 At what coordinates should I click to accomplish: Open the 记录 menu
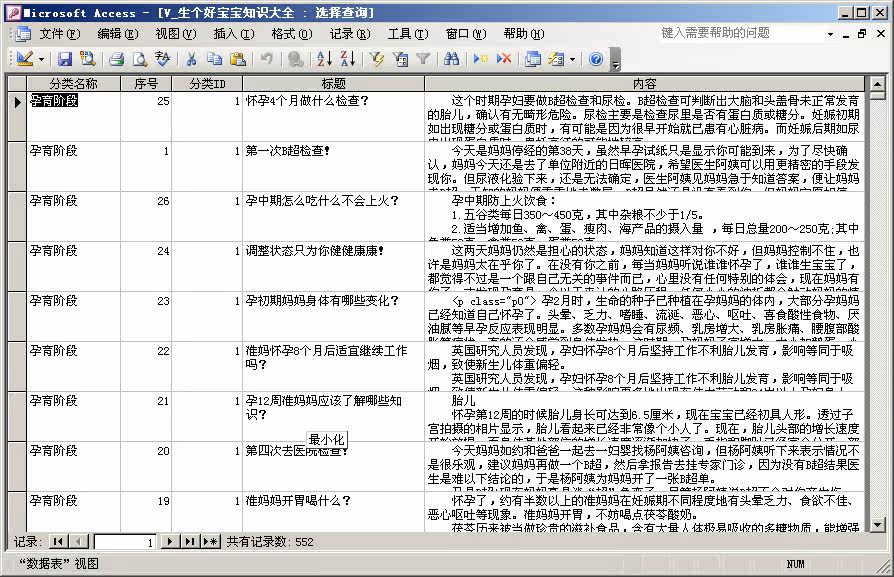(x=350, y=34)
